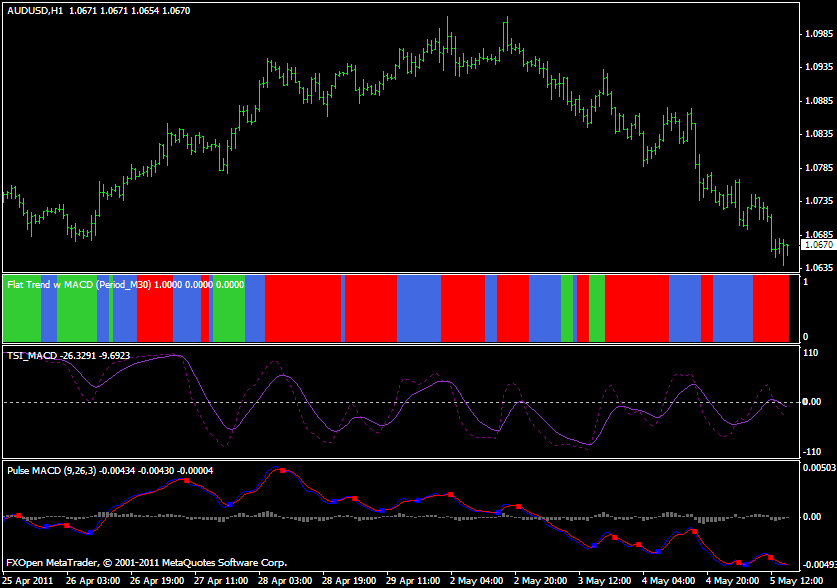Click the 1.0935 price axis value
837x588 pixels.
click(x=819, y=67)
